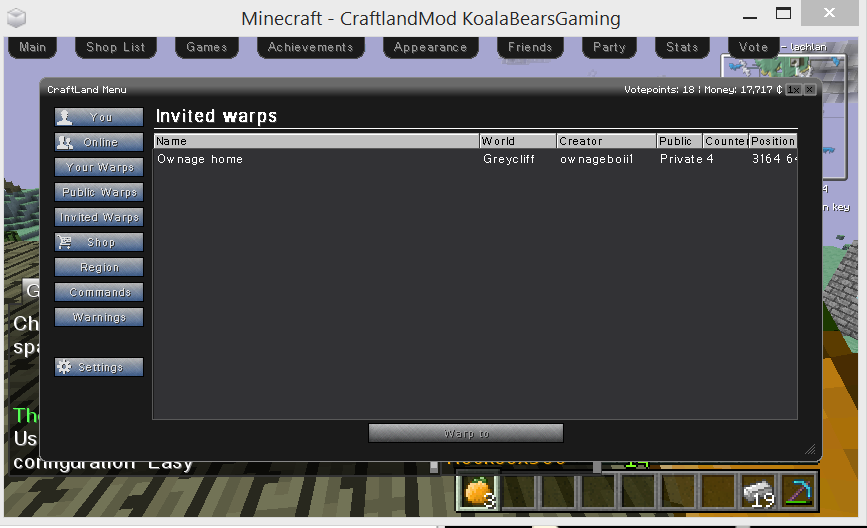Click the Public column header

[680, 141]
